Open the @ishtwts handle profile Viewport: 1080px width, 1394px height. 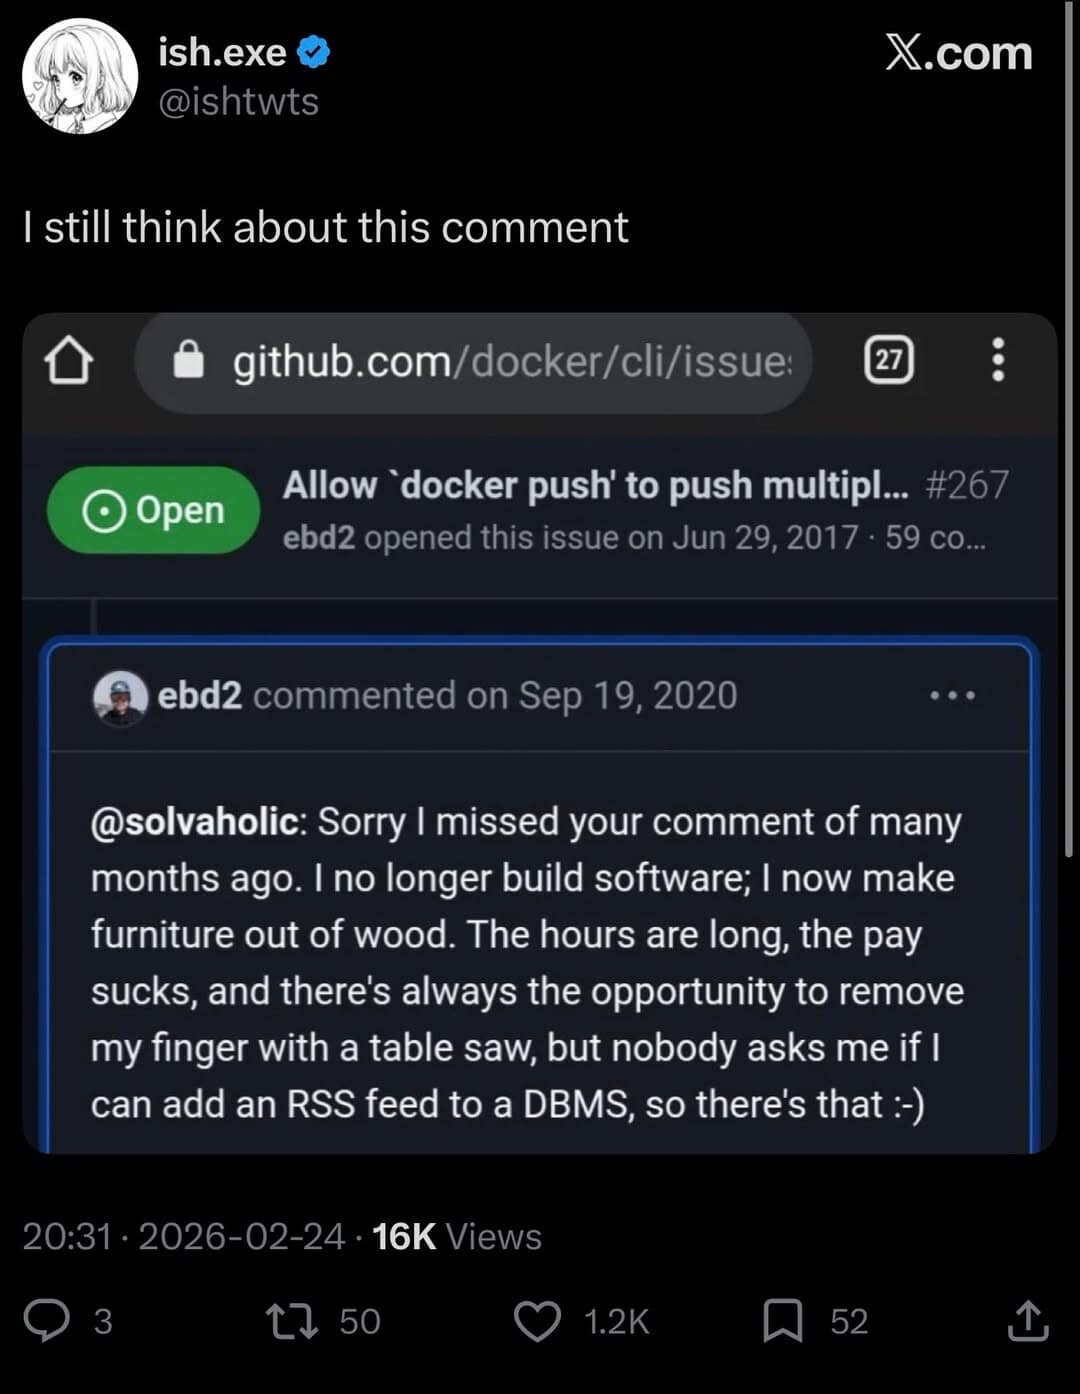[238, 102]
